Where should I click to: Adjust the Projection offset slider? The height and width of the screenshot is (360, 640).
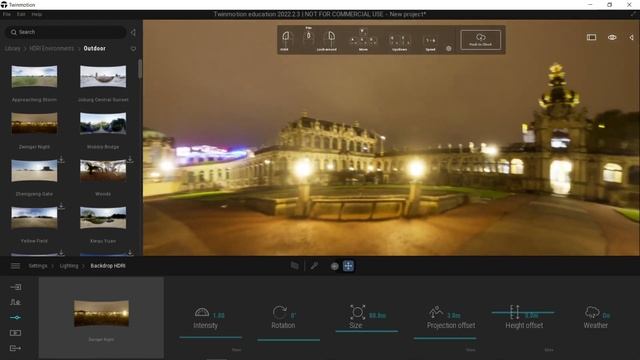click(445, 338)
